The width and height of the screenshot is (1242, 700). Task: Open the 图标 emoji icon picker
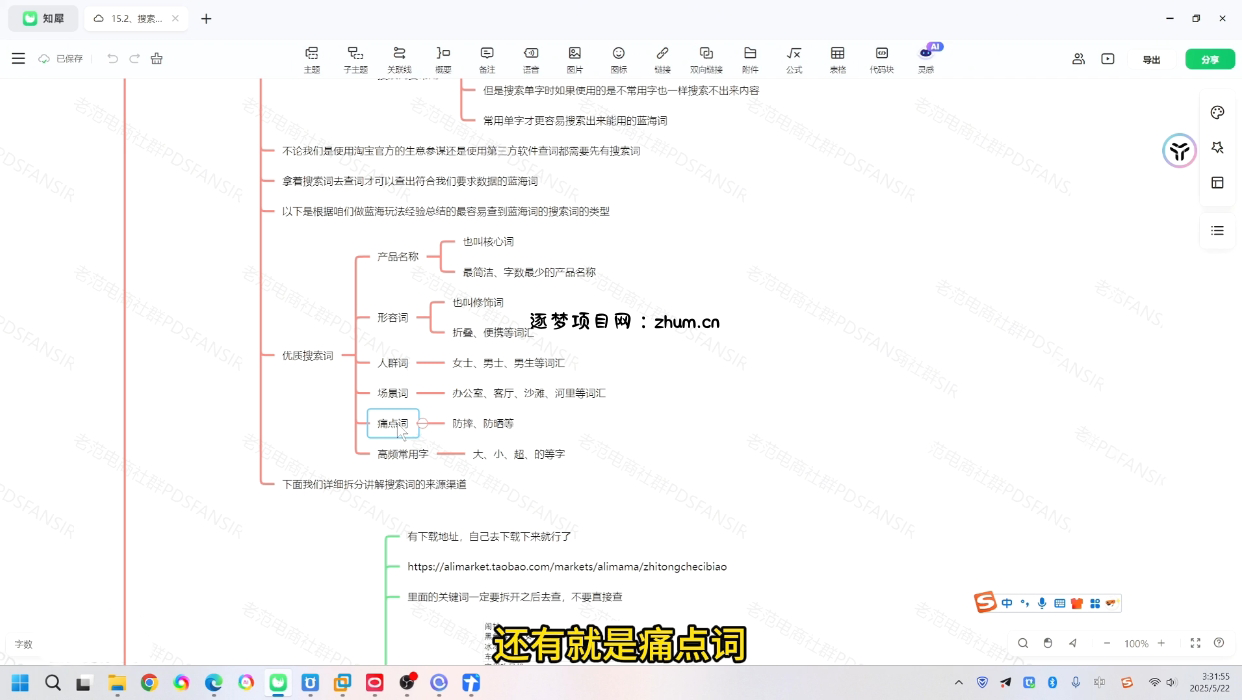coord(618,60)
